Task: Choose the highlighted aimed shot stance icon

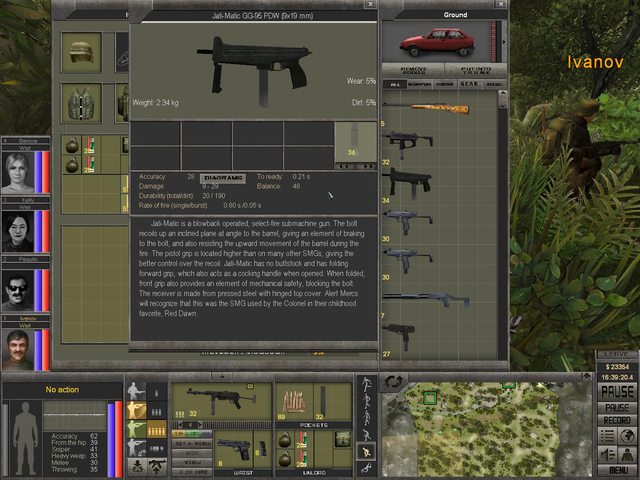Action: coord(136,410)
